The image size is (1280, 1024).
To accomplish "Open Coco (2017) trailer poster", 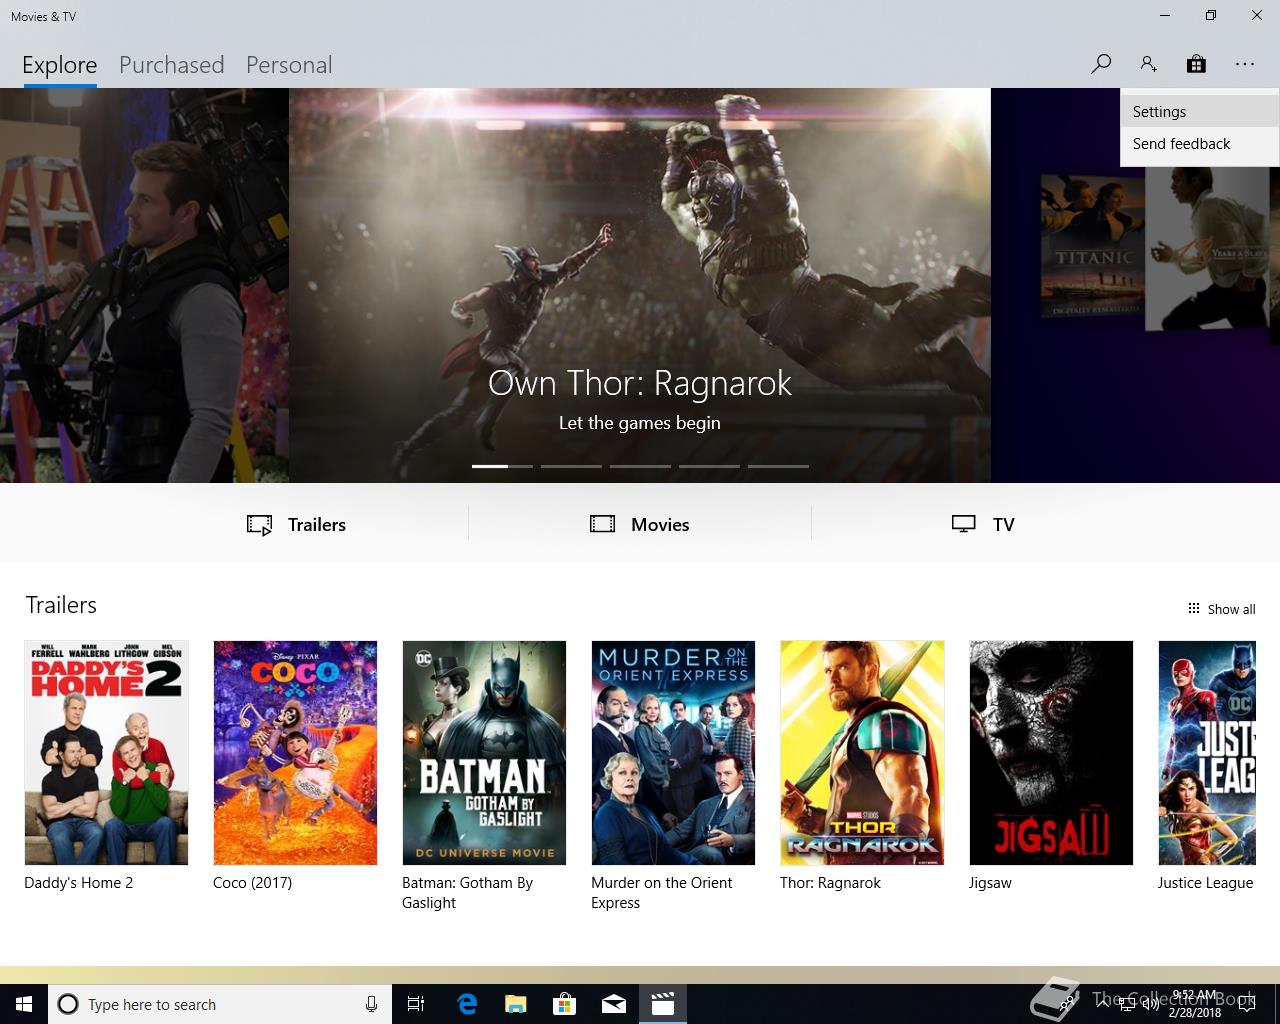I will [x=295, y=753].
